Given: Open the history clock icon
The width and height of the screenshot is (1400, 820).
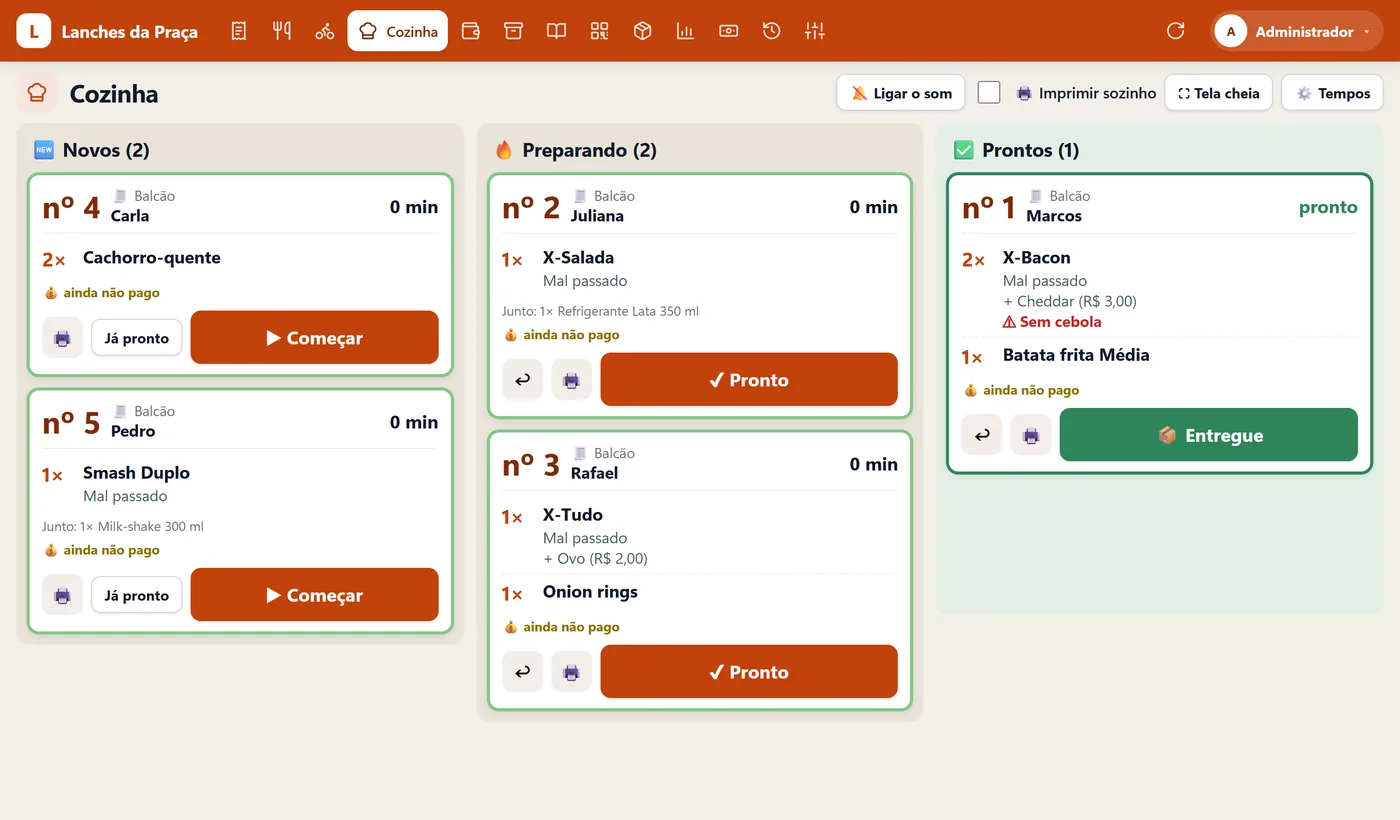Looking at the screenshot, I should [x=771, y=31].
